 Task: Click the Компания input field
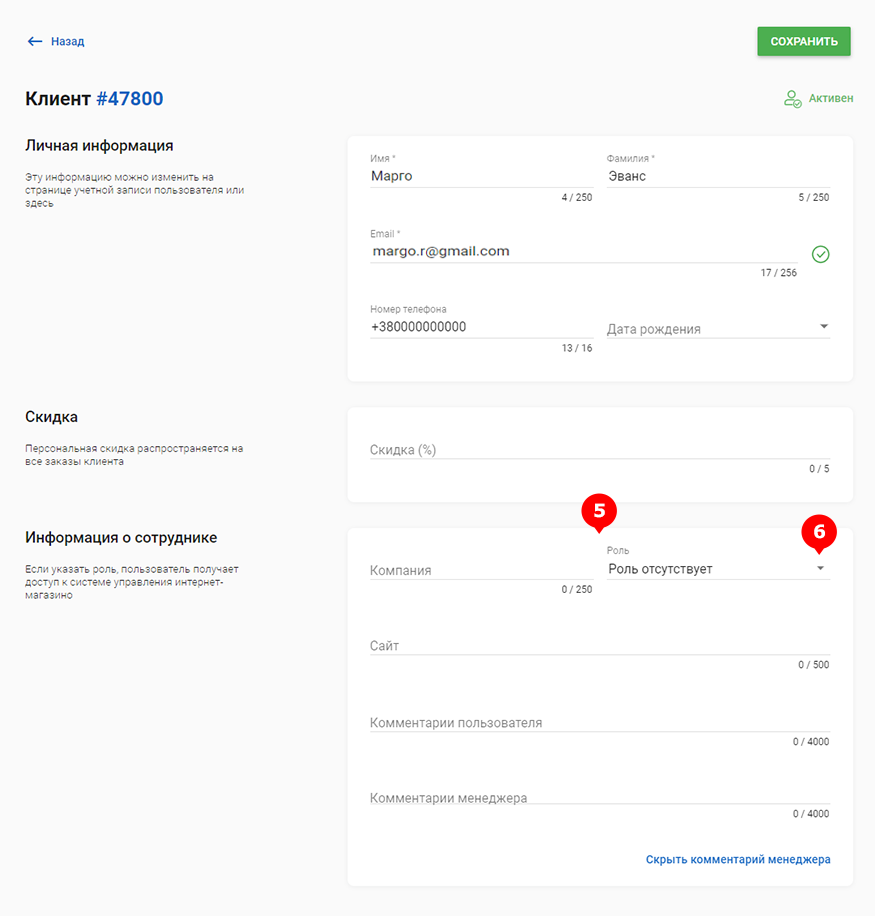coord(481,570)
